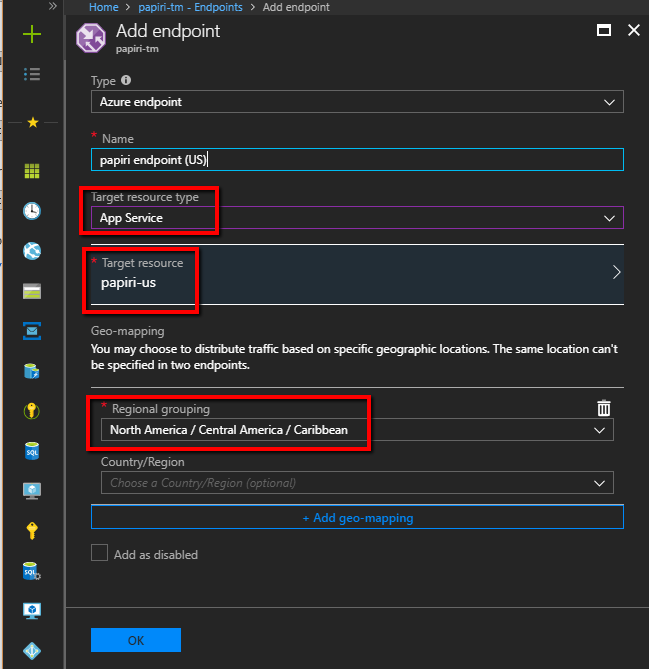This screenshot has height=669, width=649.
Task: Expand the Type dropdown showing Azure endpoint
Action: click(357, 102)
